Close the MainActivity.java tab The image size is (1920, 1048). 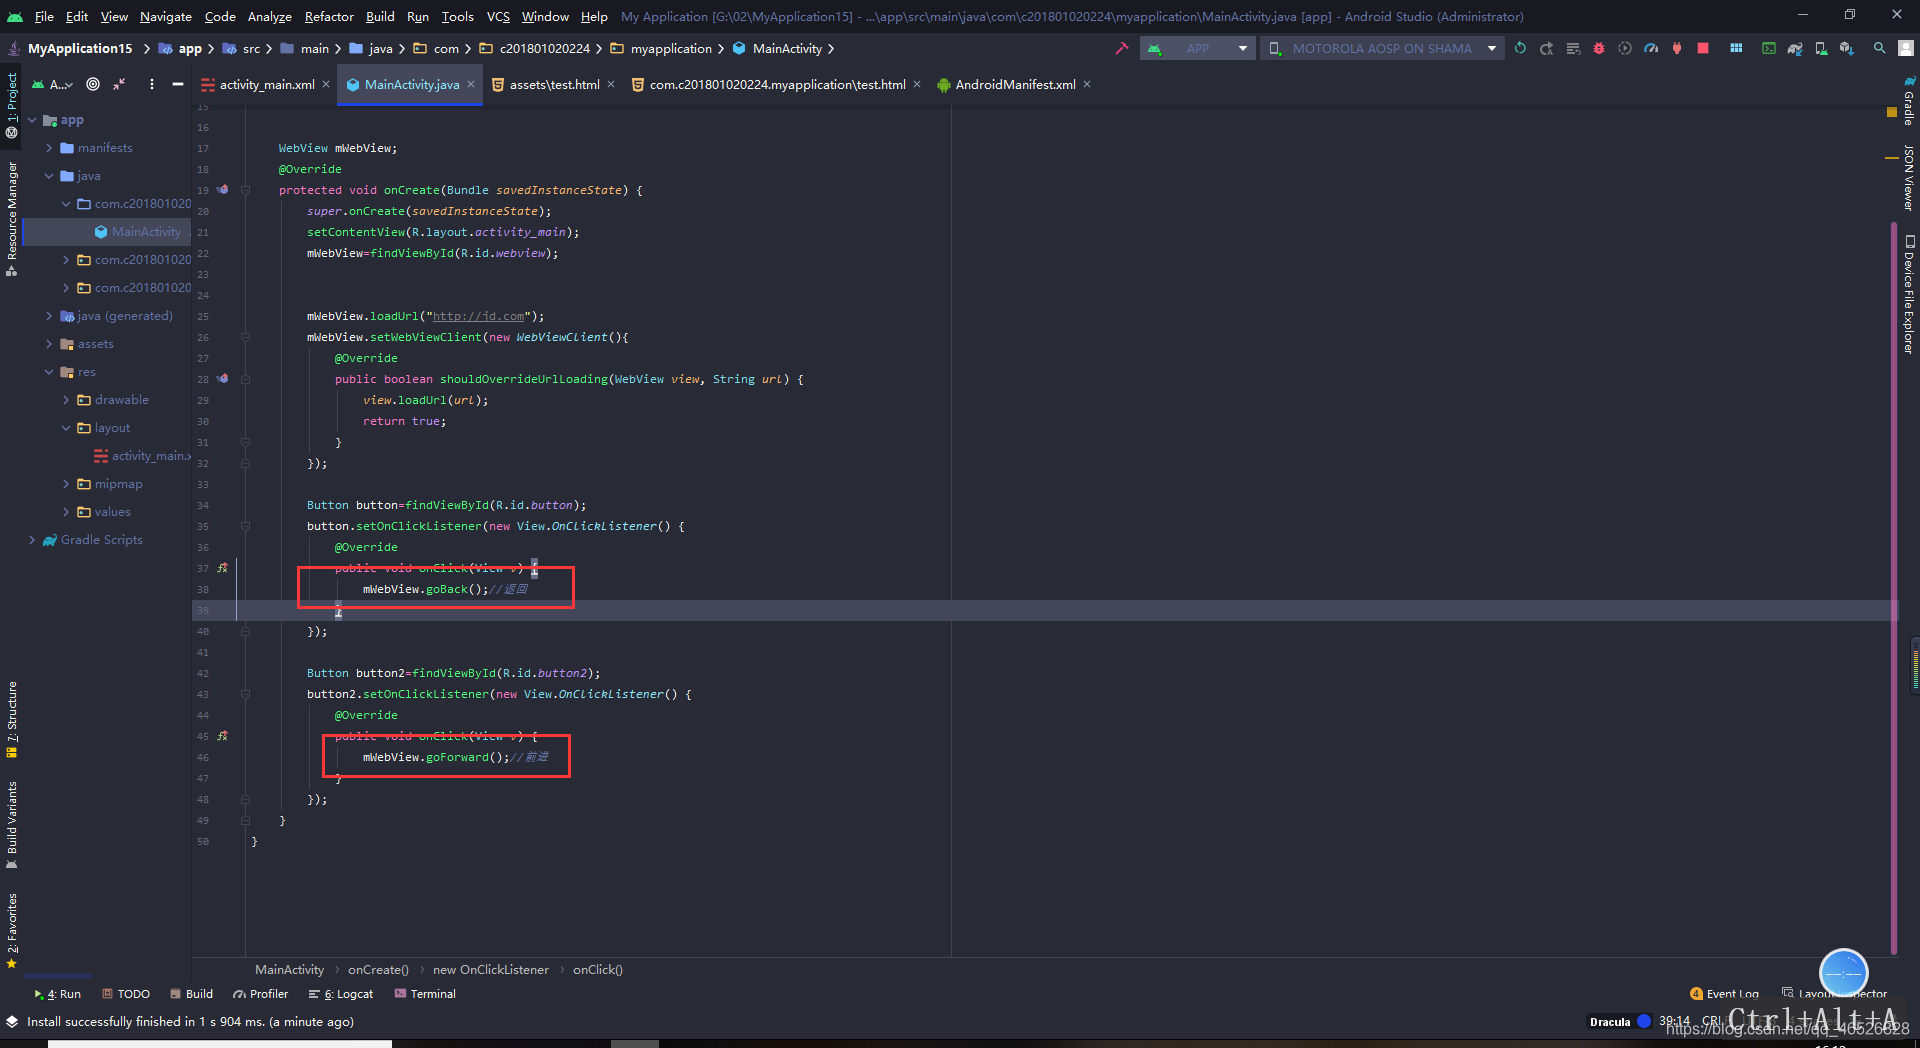click(471, 84)
